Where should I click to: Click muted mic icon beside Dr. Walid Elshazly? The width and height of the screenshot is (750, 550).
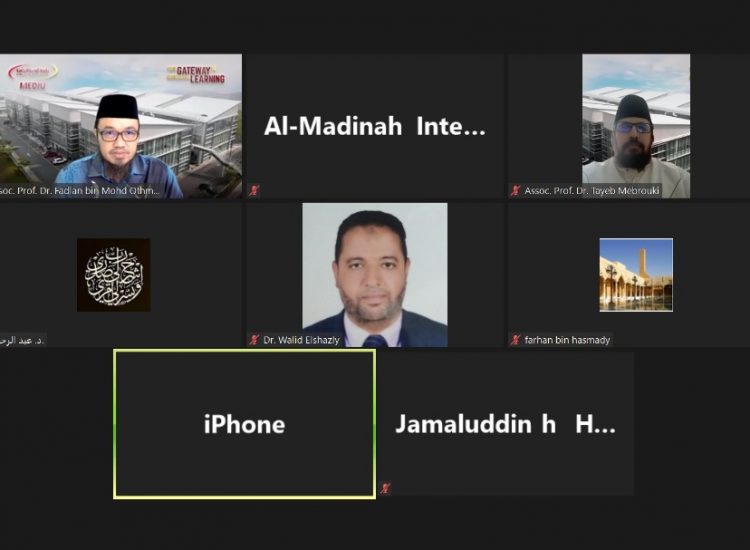(x=254, y=340)
